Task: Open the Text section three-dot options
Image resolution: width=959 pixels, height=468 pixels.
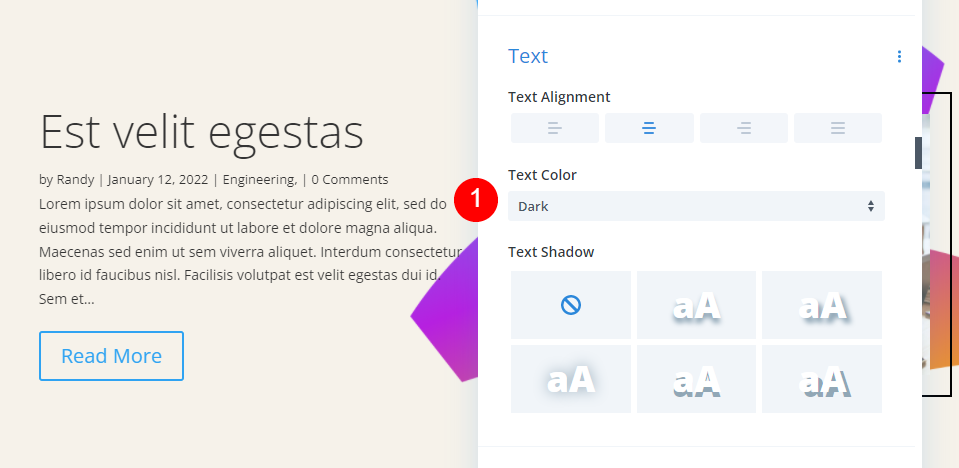Action: [x=899, y=57]
